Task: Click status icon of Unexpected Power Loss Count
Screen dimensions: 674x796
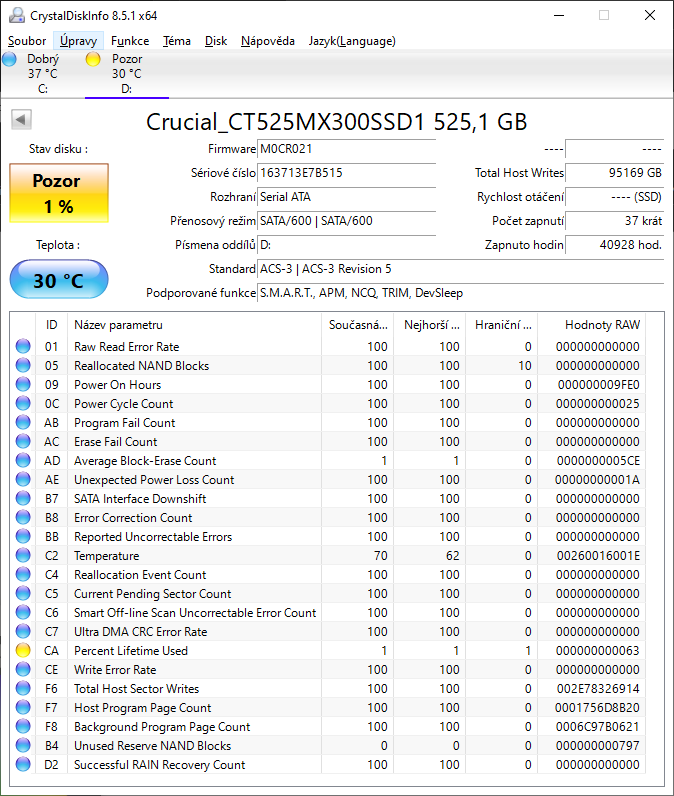Action: tap(23, 479)
